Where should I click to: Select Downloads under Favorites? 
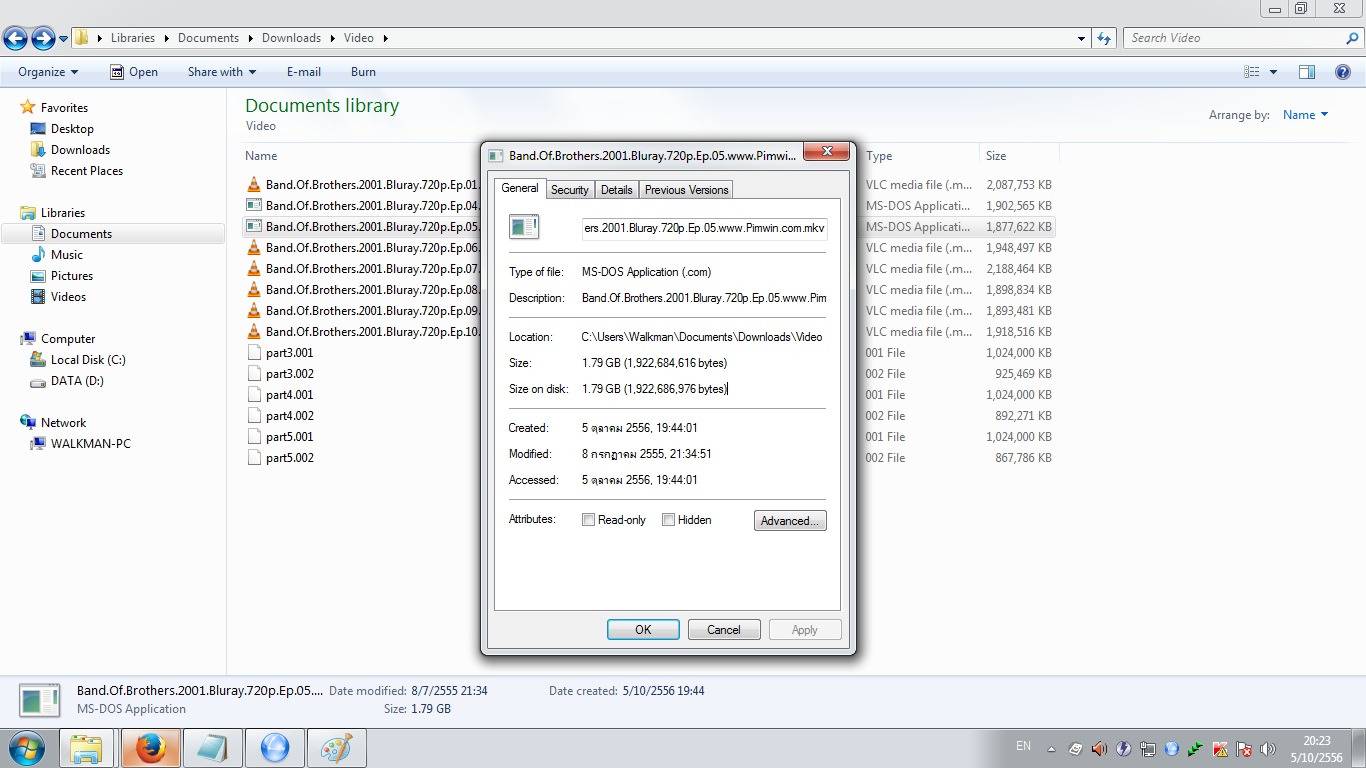click(x=80, y=150)
